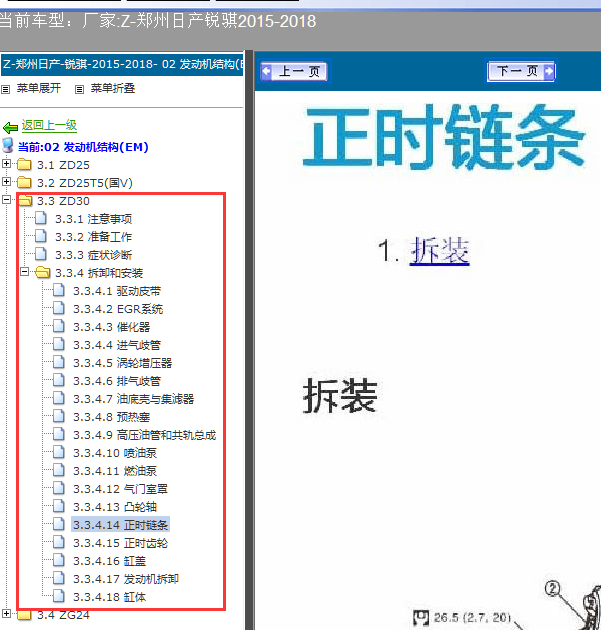Image resolution: width=601 pixels, height=630 pixels.
Task: Expand all menus with 菜单展开
Action: pos(39,88)
